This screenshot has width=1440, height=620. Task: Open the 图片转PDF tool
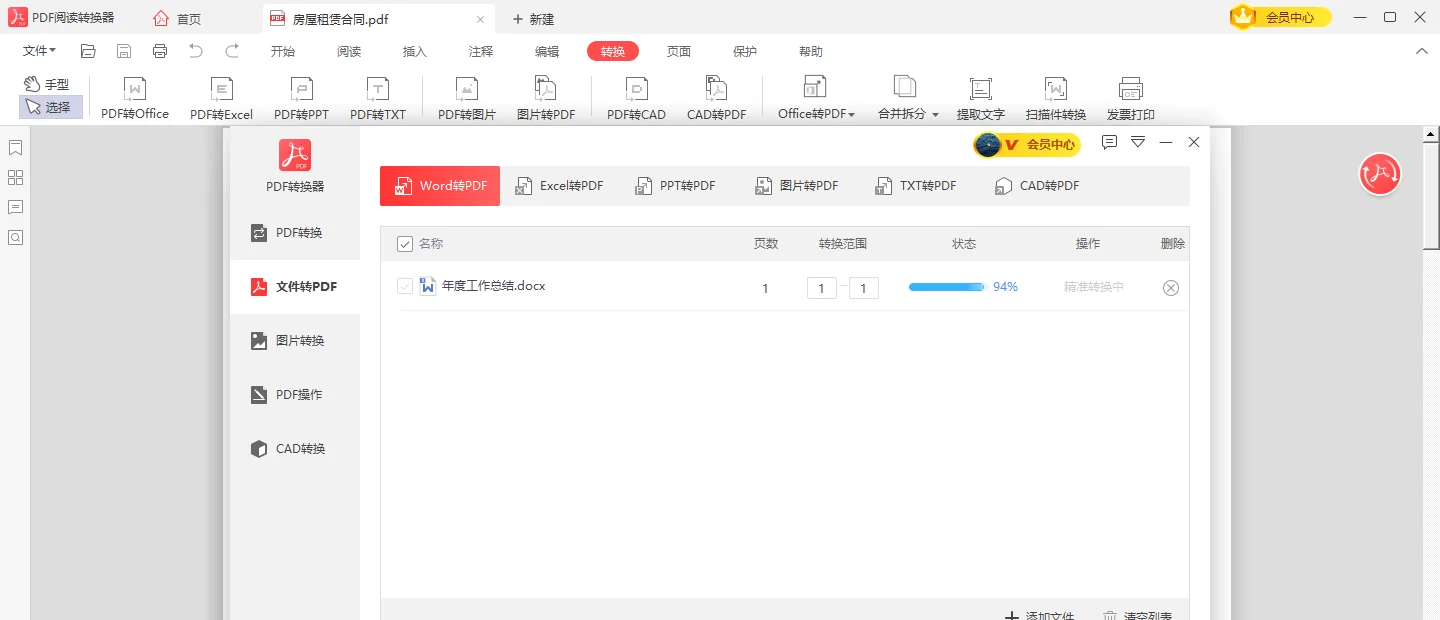546,99
